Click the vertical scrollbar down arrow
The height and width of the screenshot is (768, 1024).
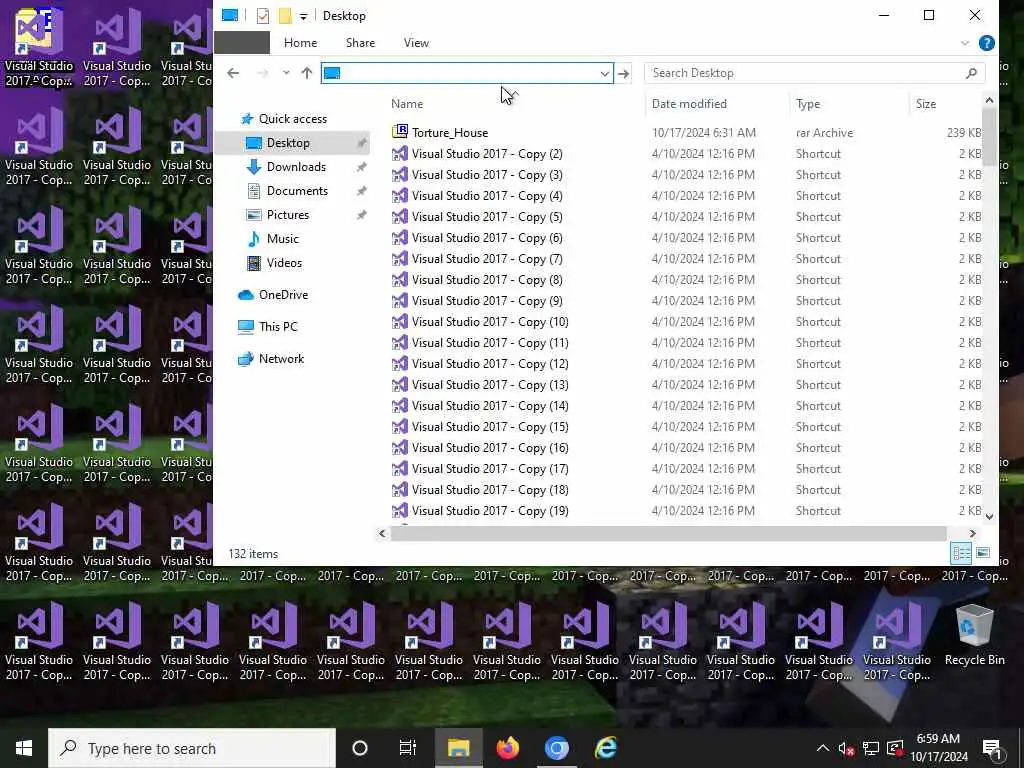pyautogui.click(x=989, y=516)
